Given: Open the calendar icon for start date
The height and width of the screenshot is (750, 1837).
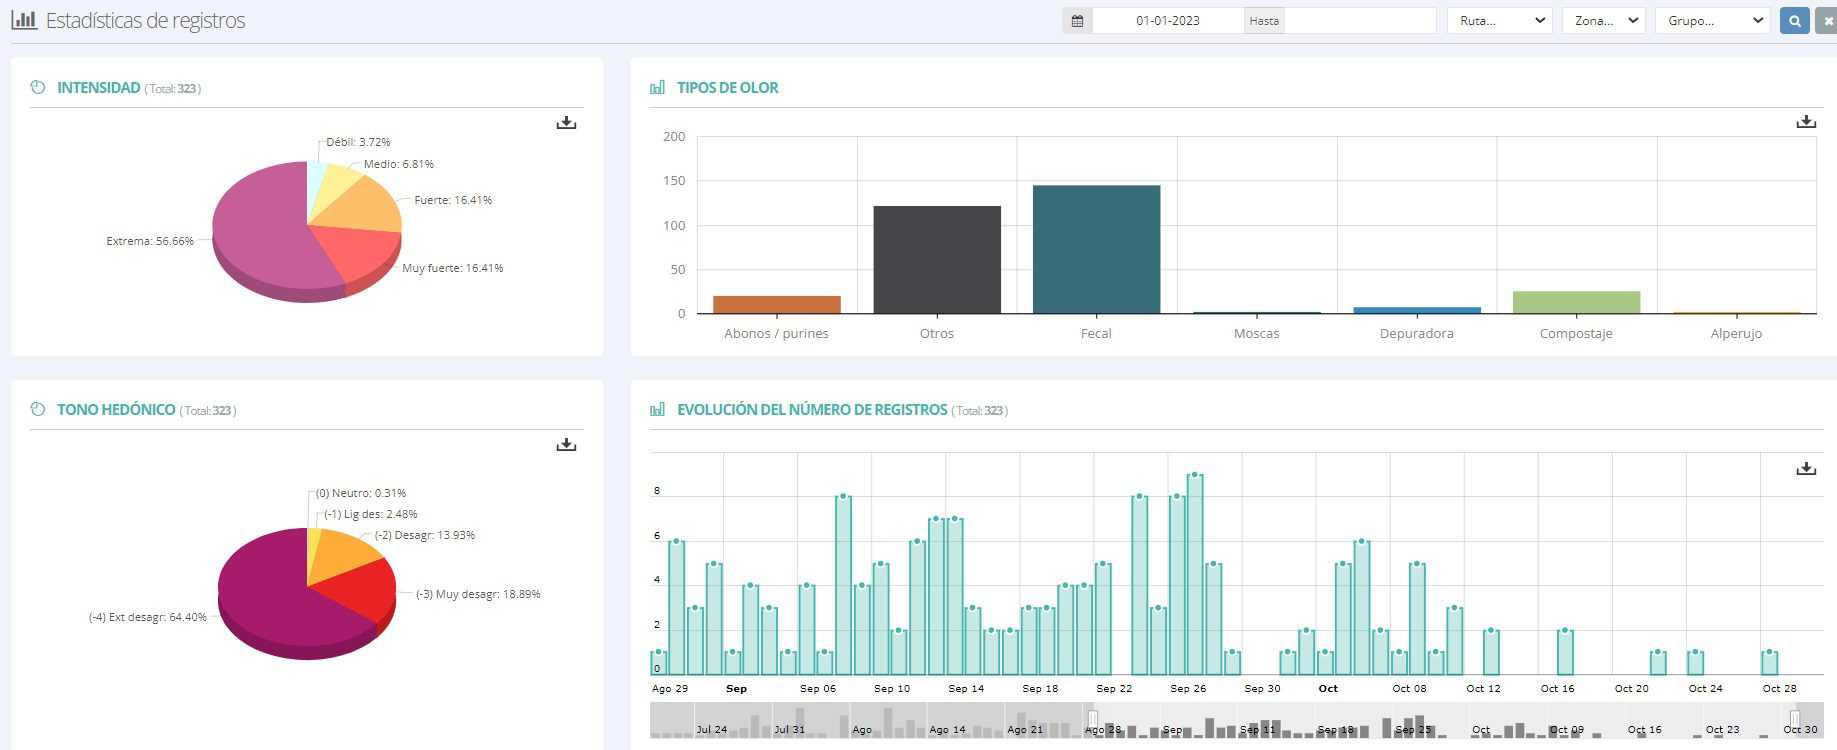Looking at the screenshot, I should [1077, 20].
